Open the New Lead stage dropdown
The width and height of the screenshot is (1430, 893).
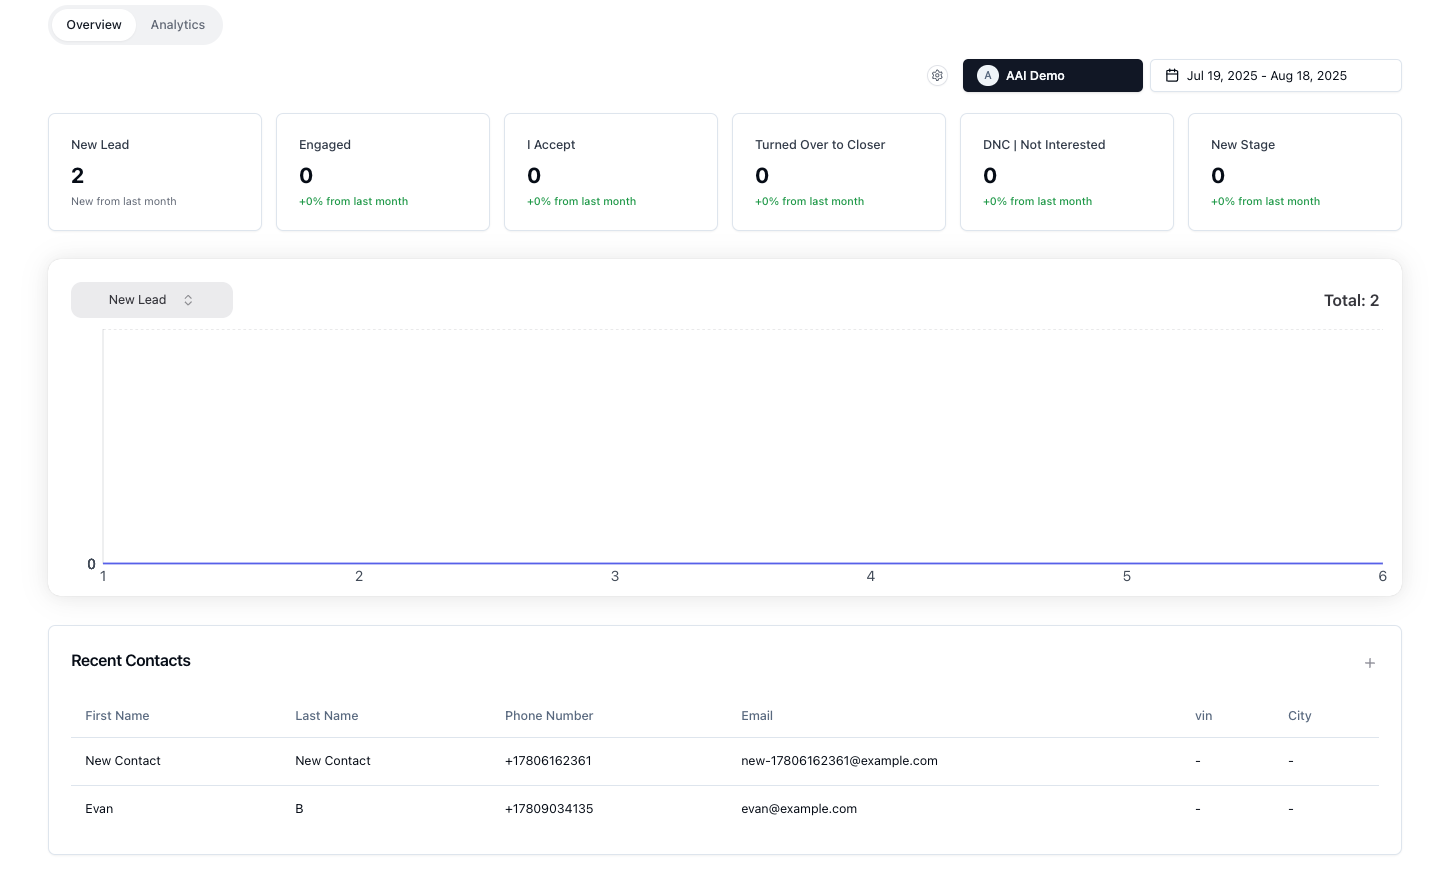tap(151, 299)
